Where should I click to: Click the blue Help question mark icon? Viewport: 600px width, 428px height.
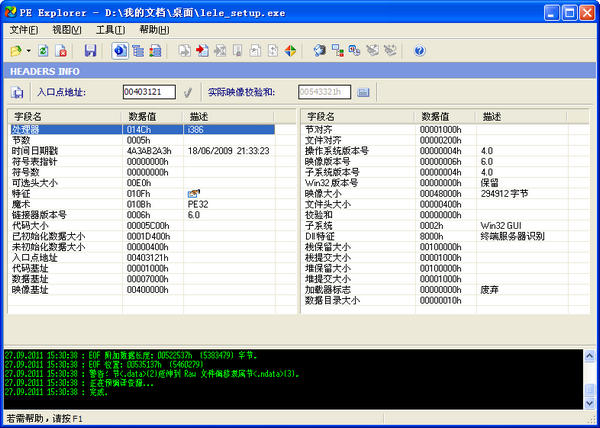419,50
